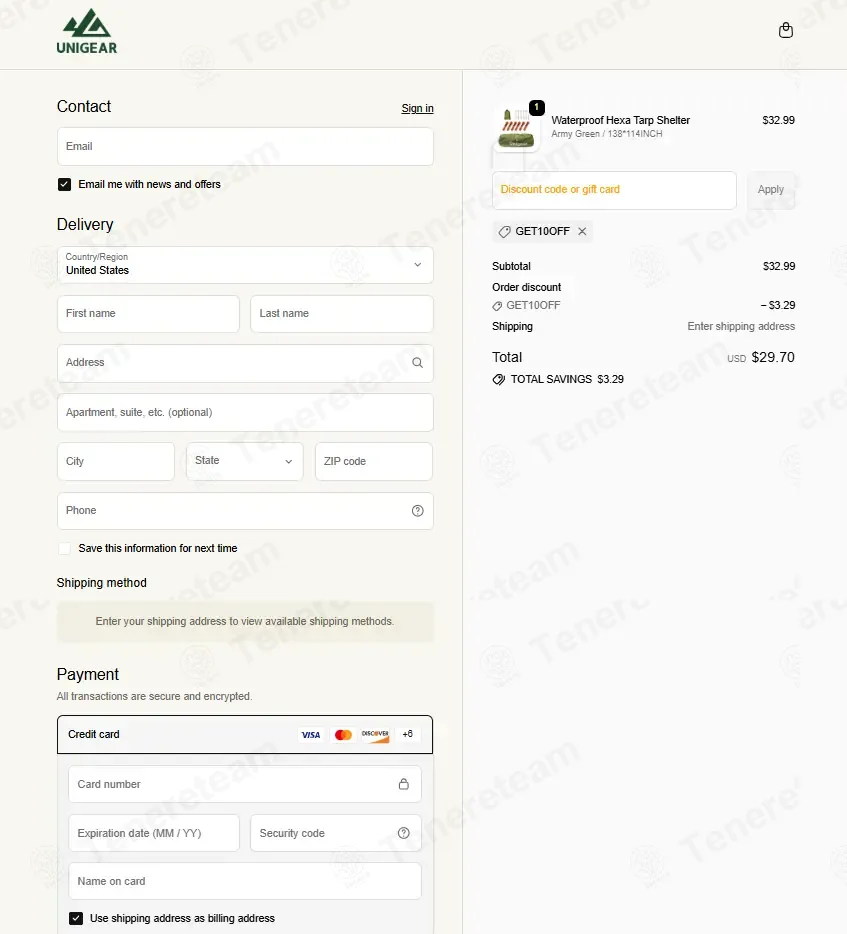Select the Credit card payment option

pyautogui.click(x=245, y=734)
